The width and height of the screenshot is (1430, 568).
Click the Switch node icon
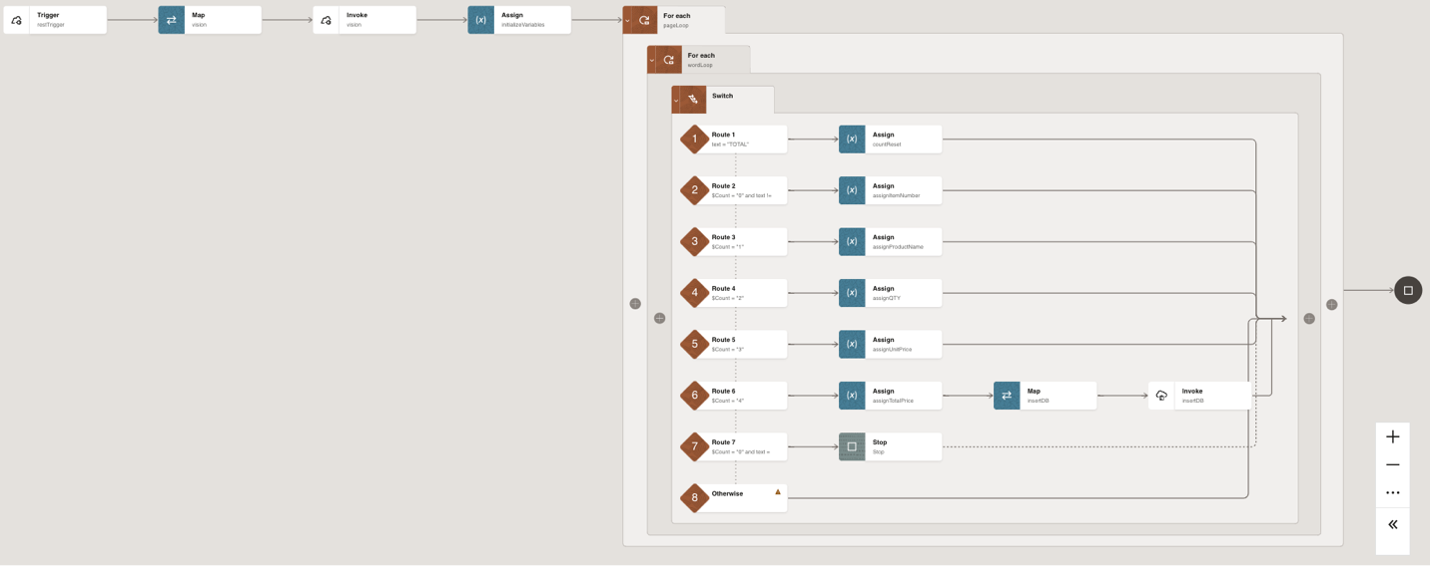[x=693, y=100]
